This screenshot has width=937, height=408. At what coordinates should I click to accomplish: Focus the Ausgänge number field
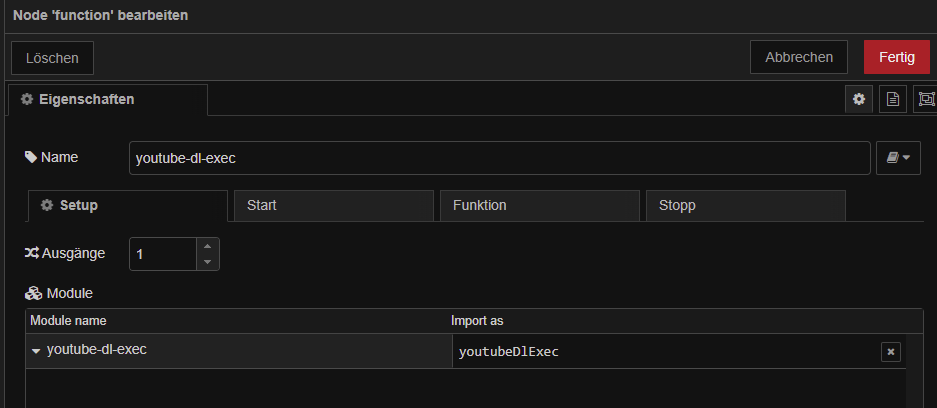pos(163,254)
